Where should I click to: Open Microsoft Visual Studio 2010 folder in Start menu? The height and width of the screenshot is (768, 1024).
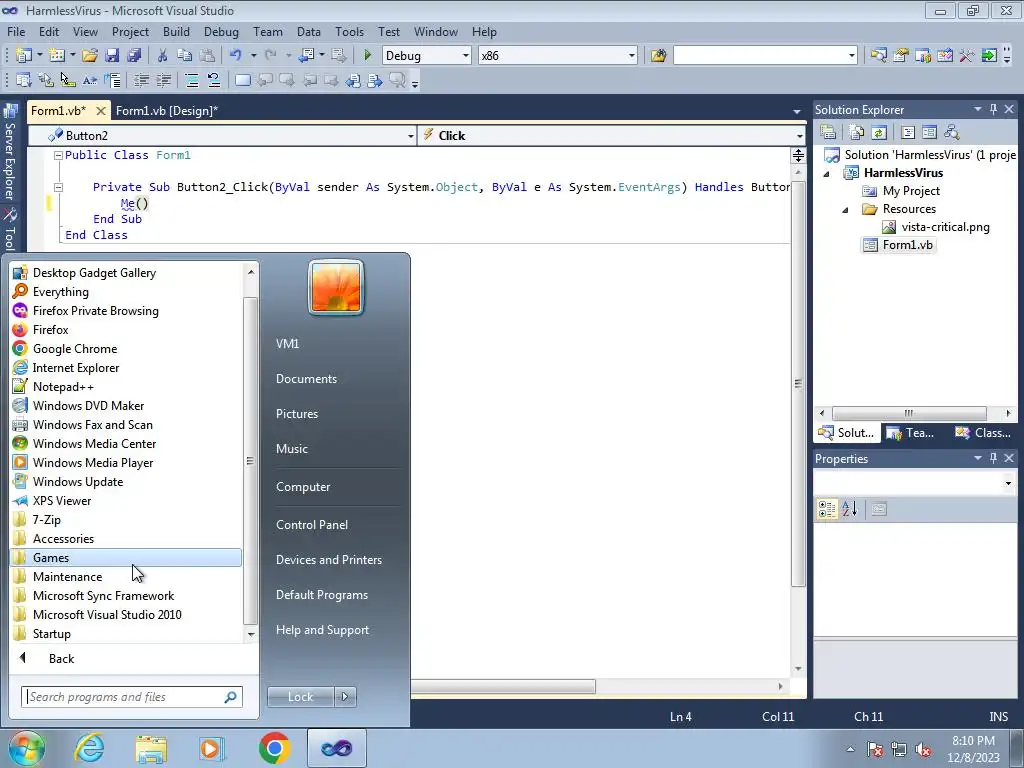coord(126,615)
